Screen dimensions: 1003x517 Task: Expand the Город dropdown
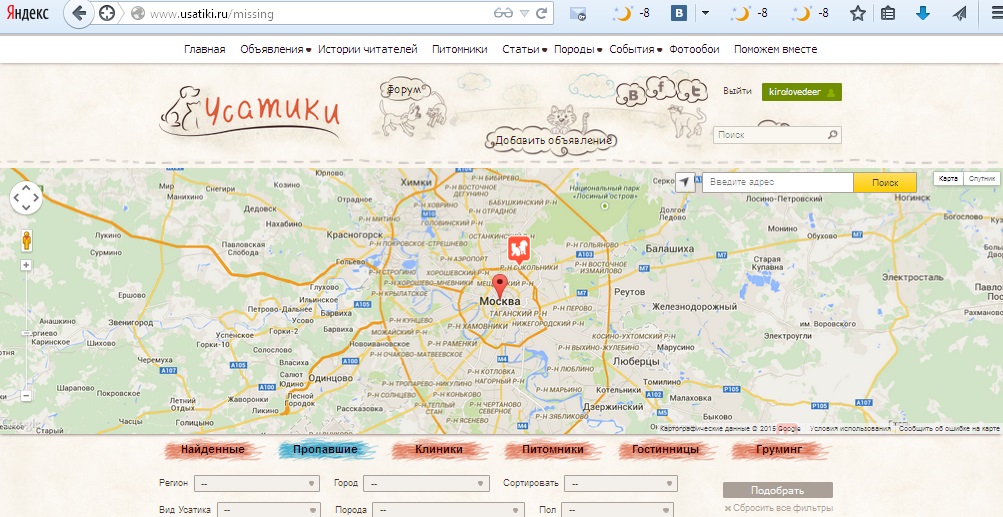pyautogui.click(x=425, y=483)
